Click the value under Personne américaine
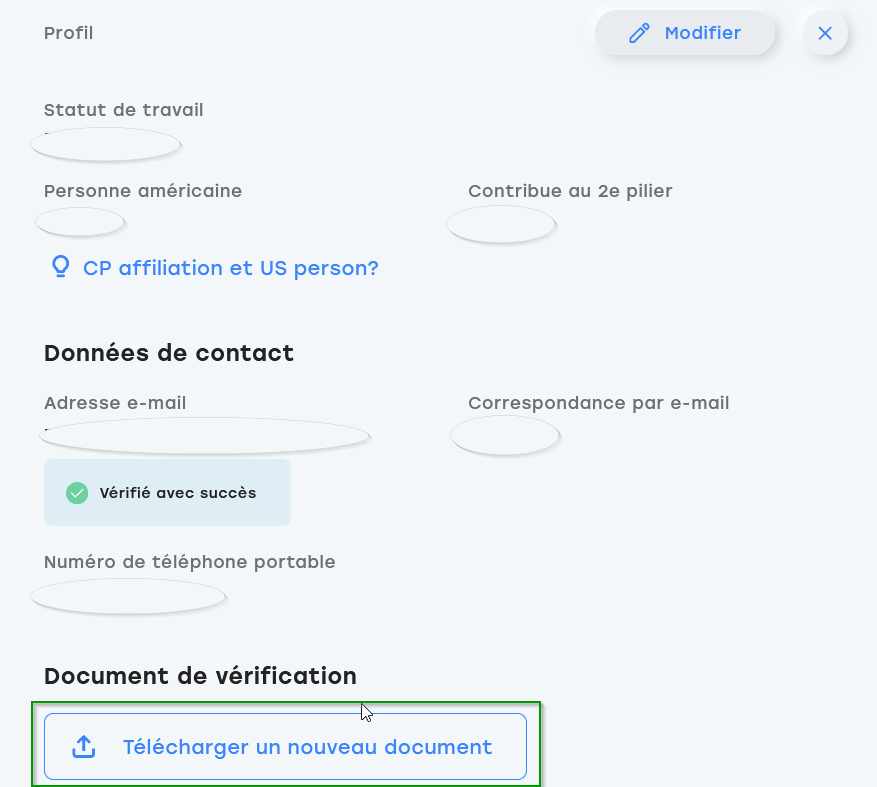877x787 pixels. [80, 222]
